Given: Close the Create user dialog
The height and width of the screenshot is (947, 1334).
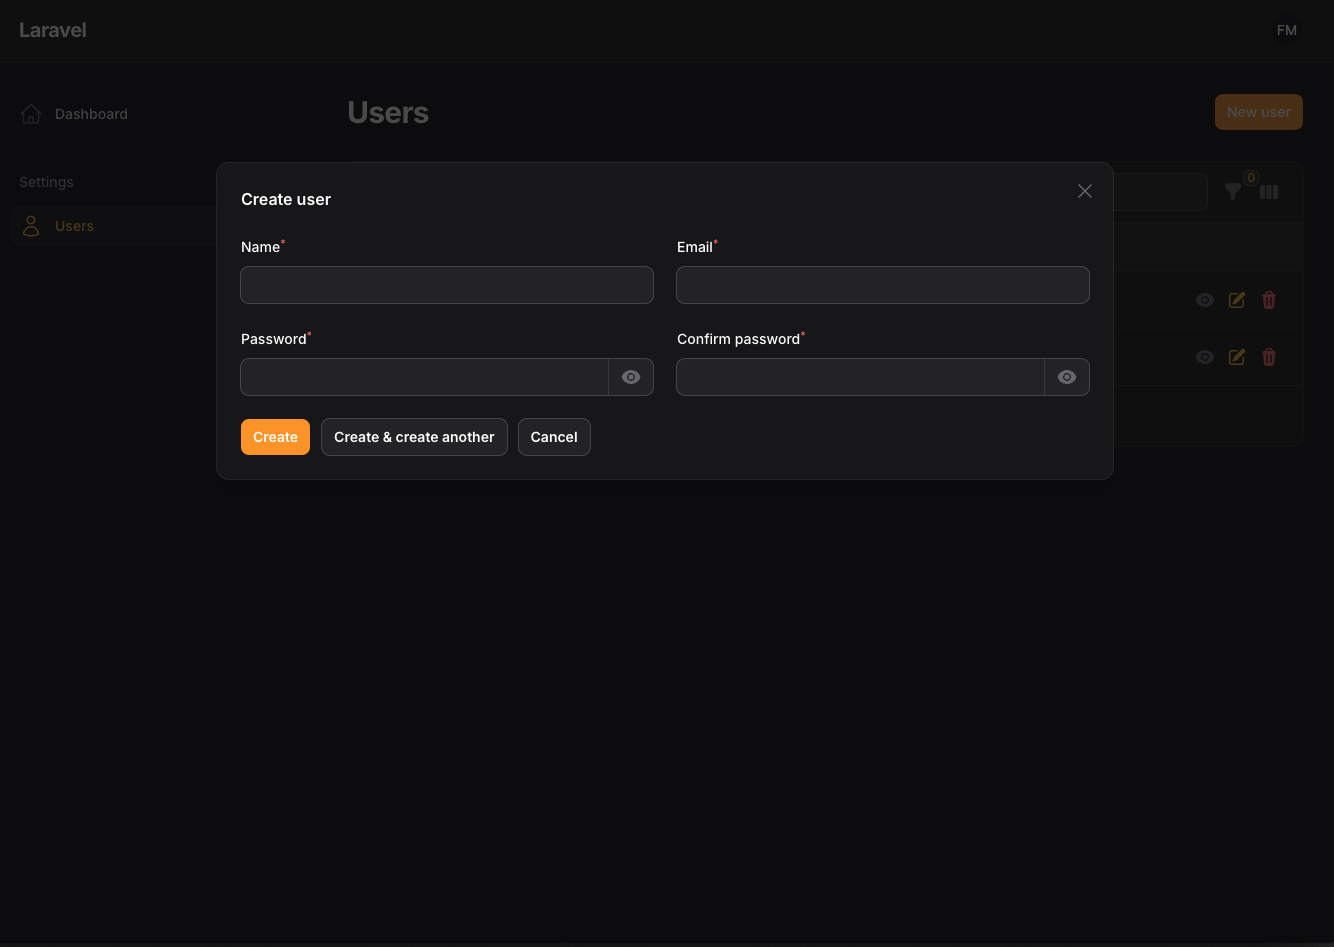Looking at the screenshot, I should click(x=1085, y=191).
